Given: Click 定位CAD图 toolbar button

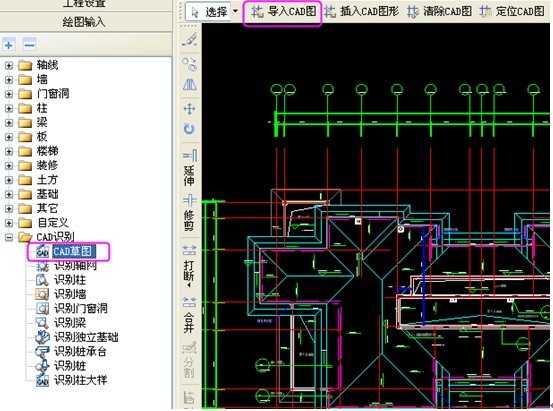Looking at the screenshot, I should (512, 12).
